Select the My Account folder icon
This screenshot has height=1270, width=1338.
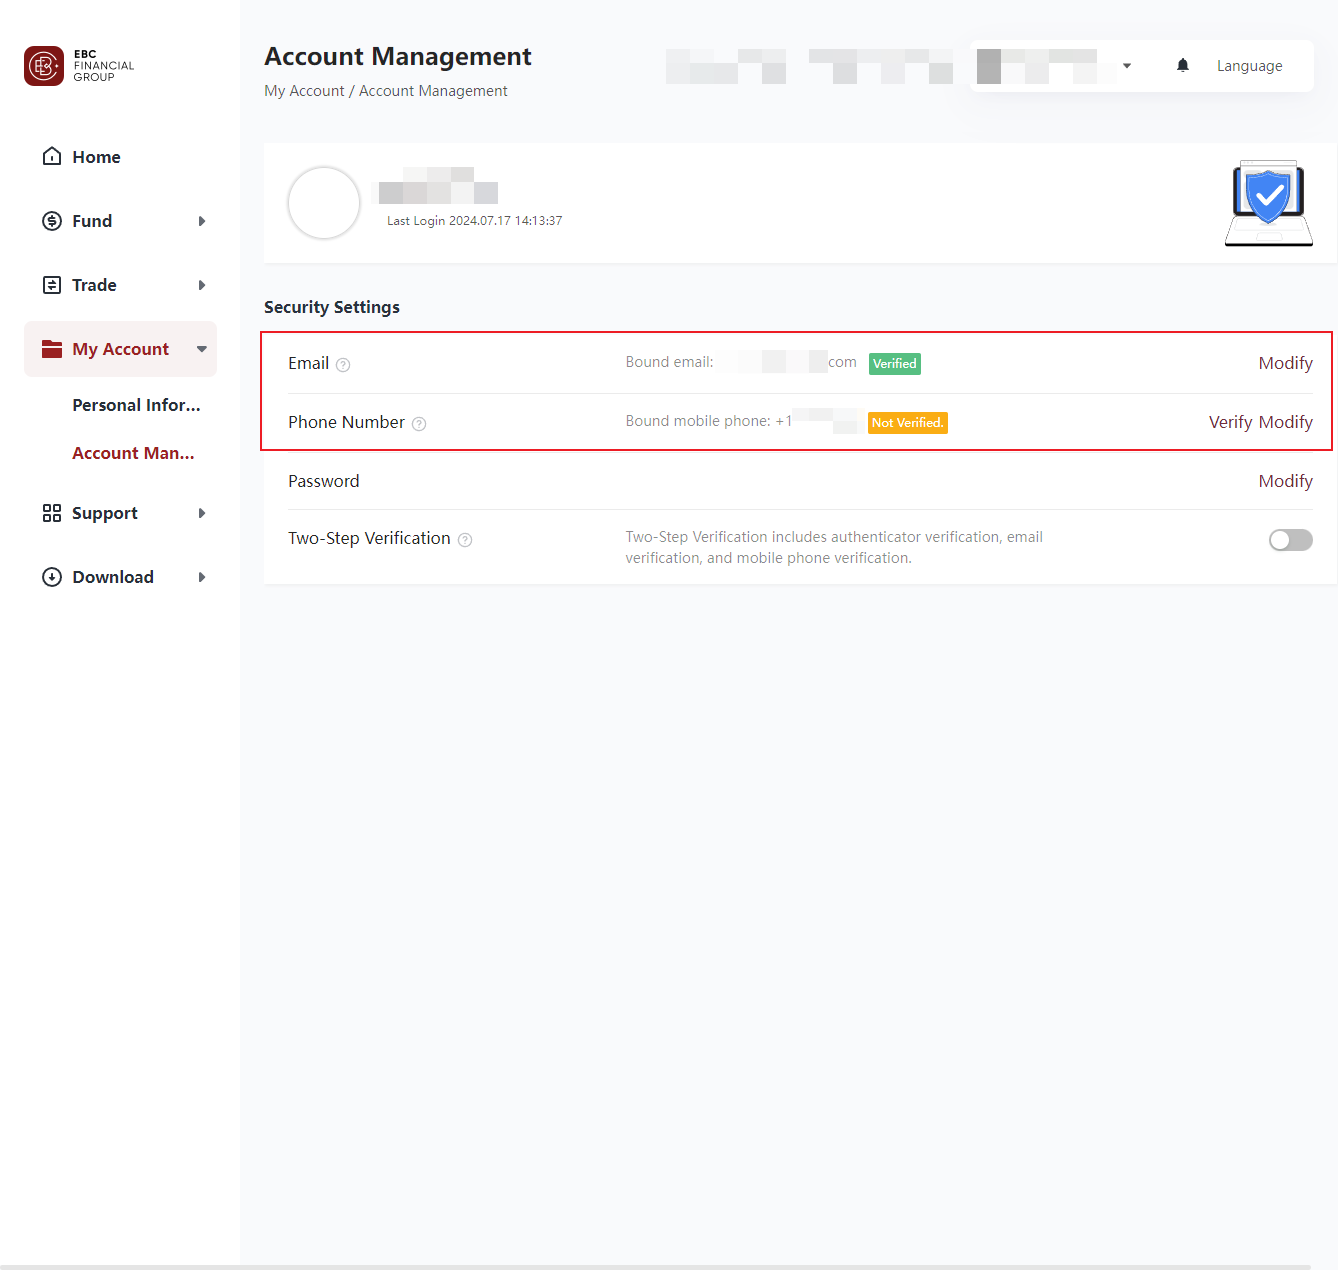tap(52, 349)
